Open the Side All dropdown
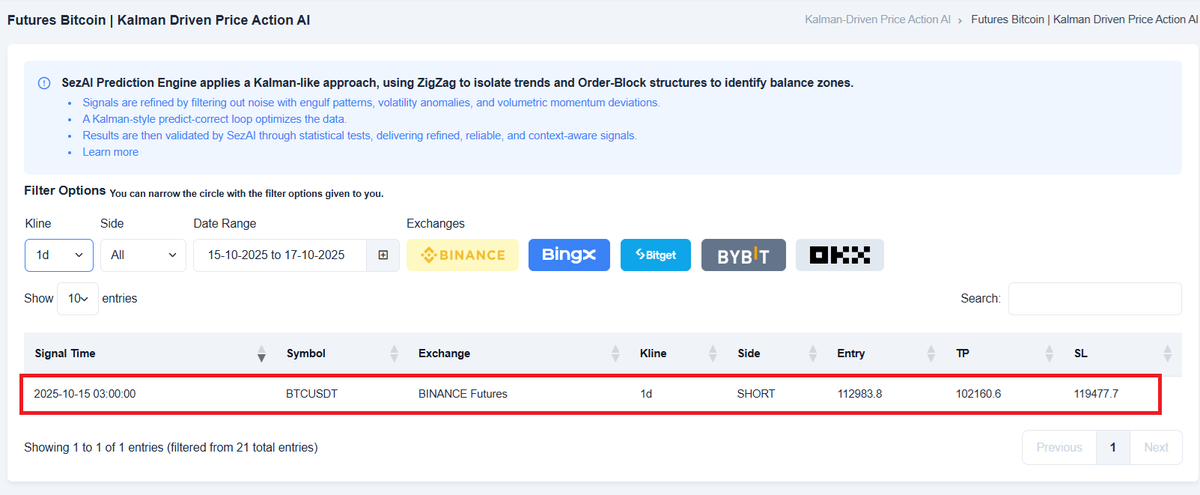1200x495 pixels. (x=143, y=255)
